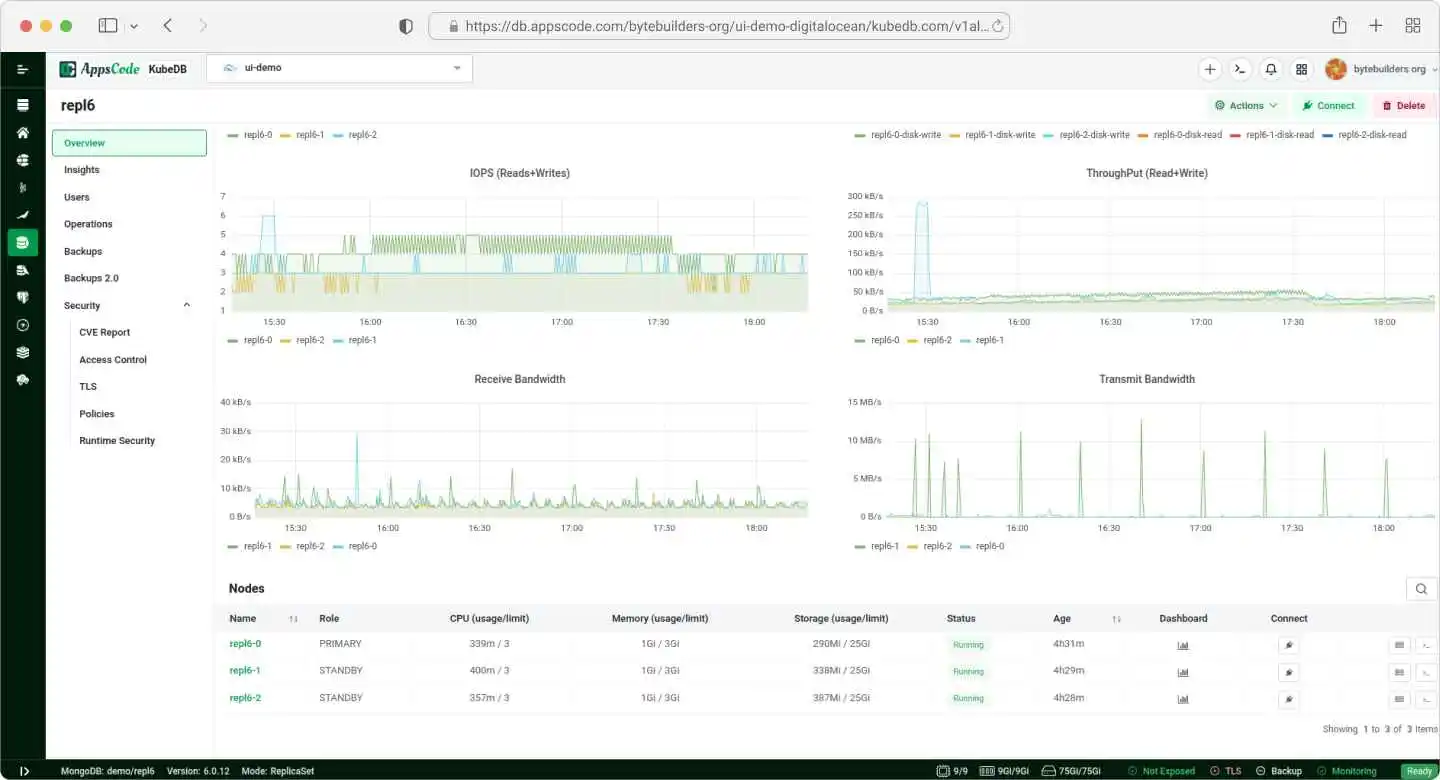Open the notifications bell icon

(1270, 69)
